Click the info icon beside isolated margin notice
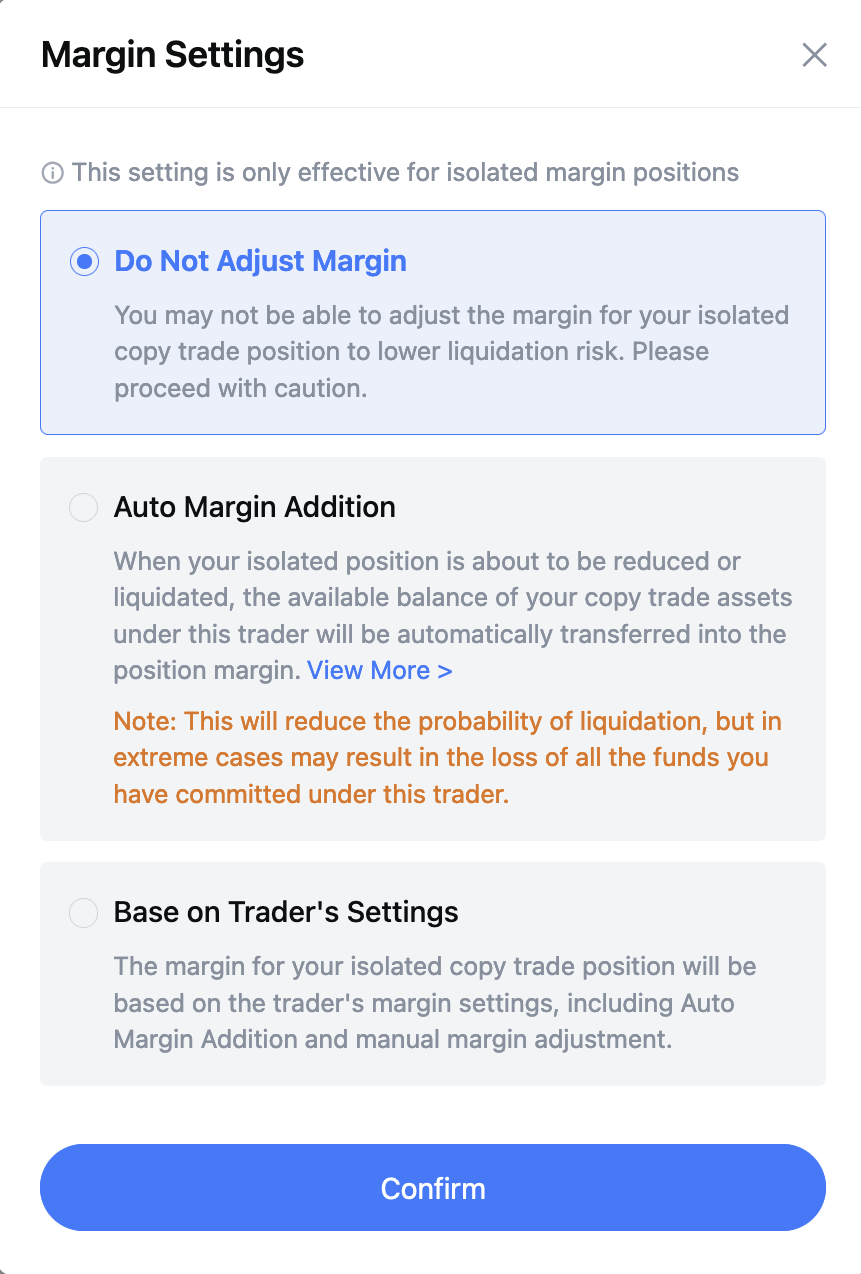The width and height of the screenshot is (861, 1274). point(52,173)
